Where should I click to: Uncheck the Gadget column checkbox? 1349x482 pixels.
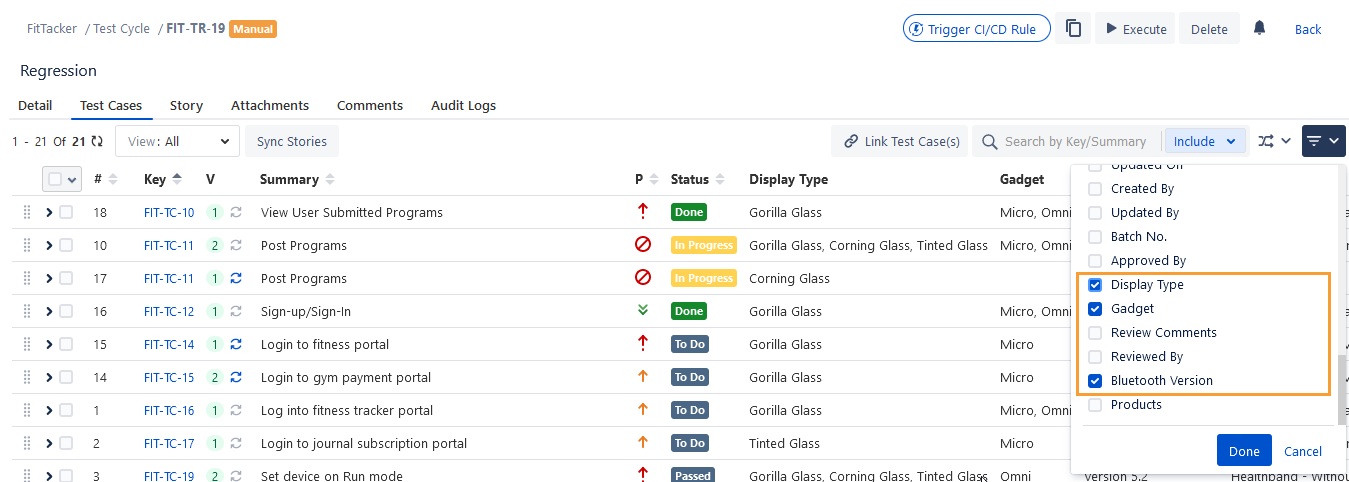pyautogui.click(x=1095, y=309)
